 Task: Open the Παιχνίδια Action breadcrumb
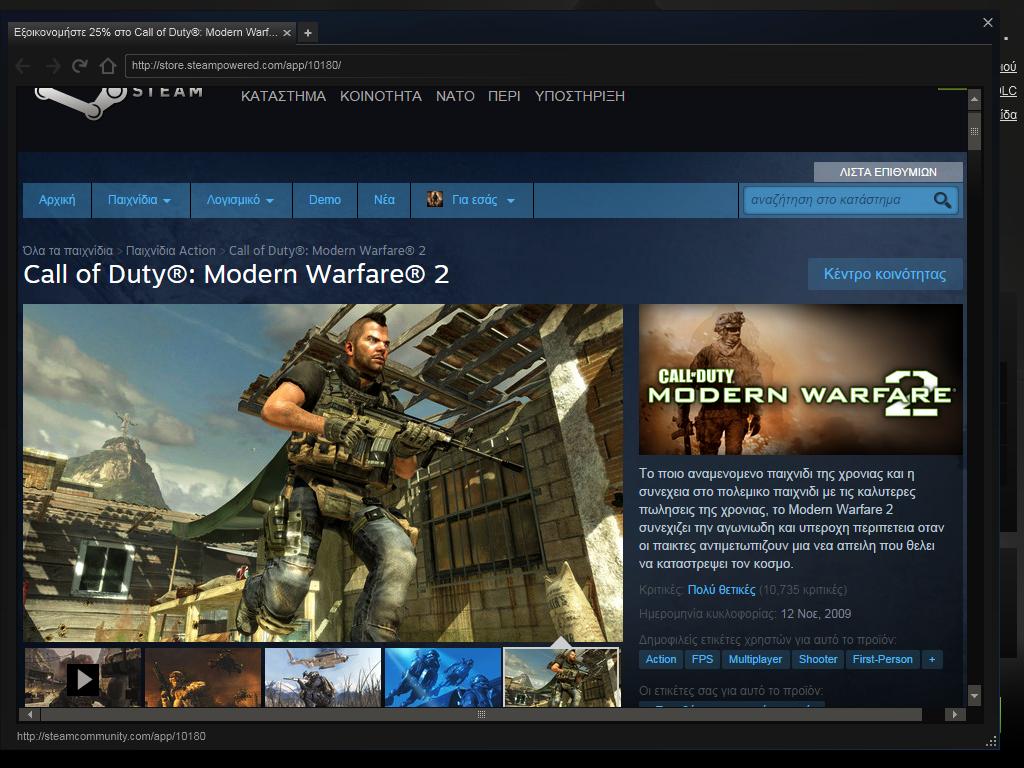point(170,251)
